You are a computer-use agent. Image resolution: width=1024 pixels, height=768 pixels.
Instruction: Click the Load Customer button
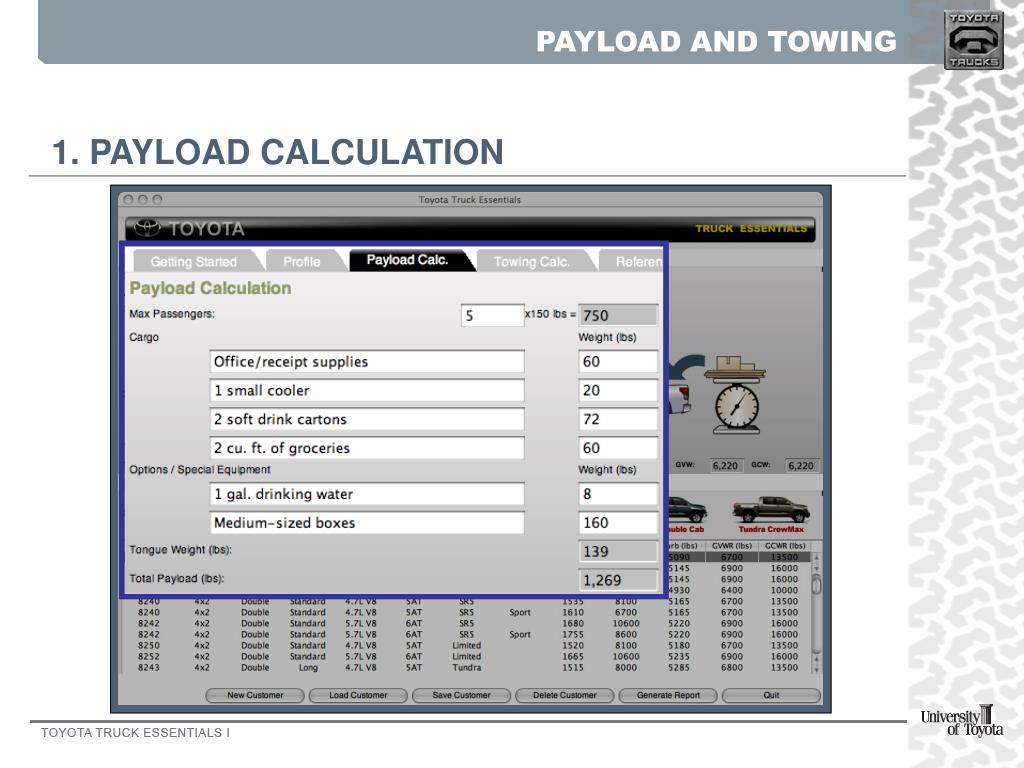pyautogui.click(x=358, y=696)
